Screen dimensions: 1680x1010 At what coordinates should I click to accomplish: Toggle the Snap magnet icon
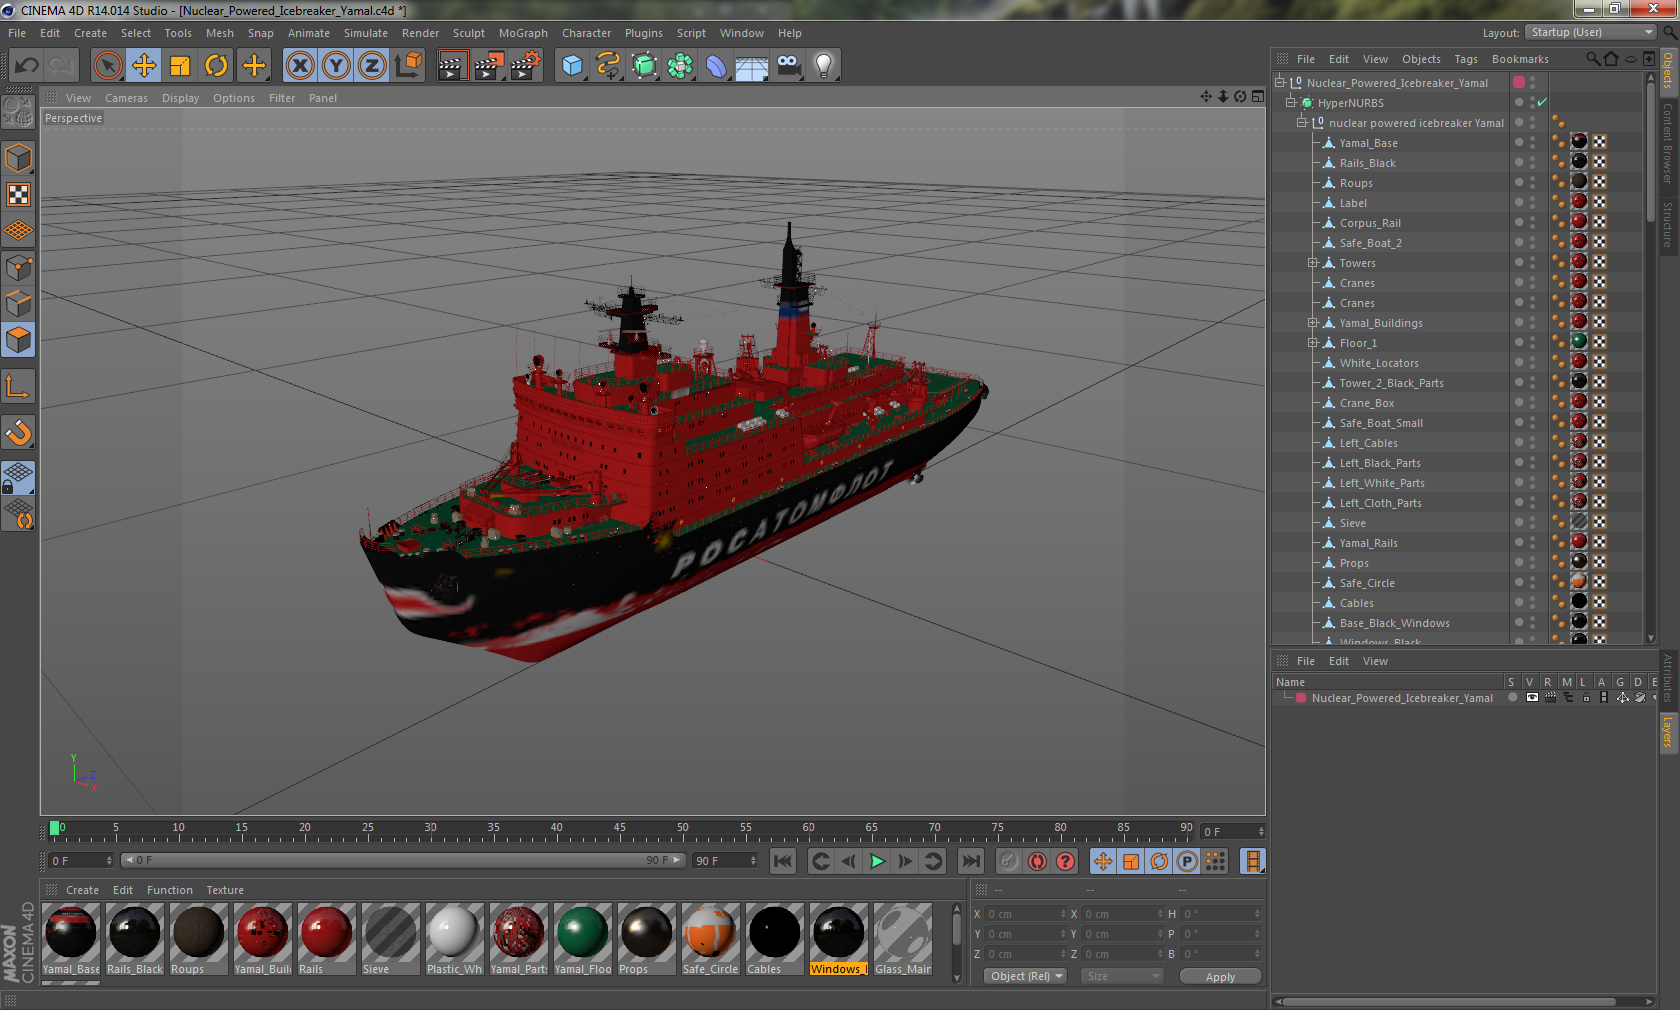[x=18, y=433]
